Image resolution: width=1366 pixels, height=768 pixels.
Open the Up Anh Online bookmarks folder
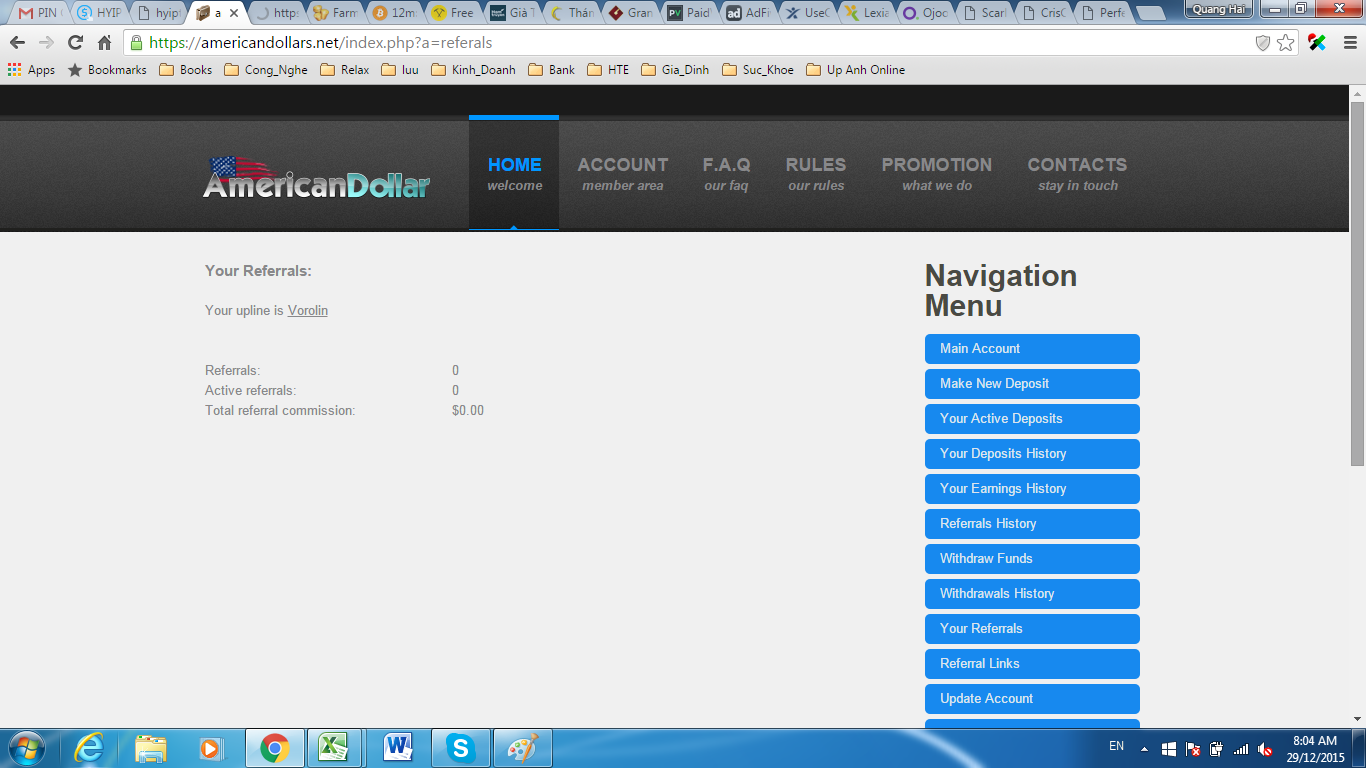(x=856, y=70)
